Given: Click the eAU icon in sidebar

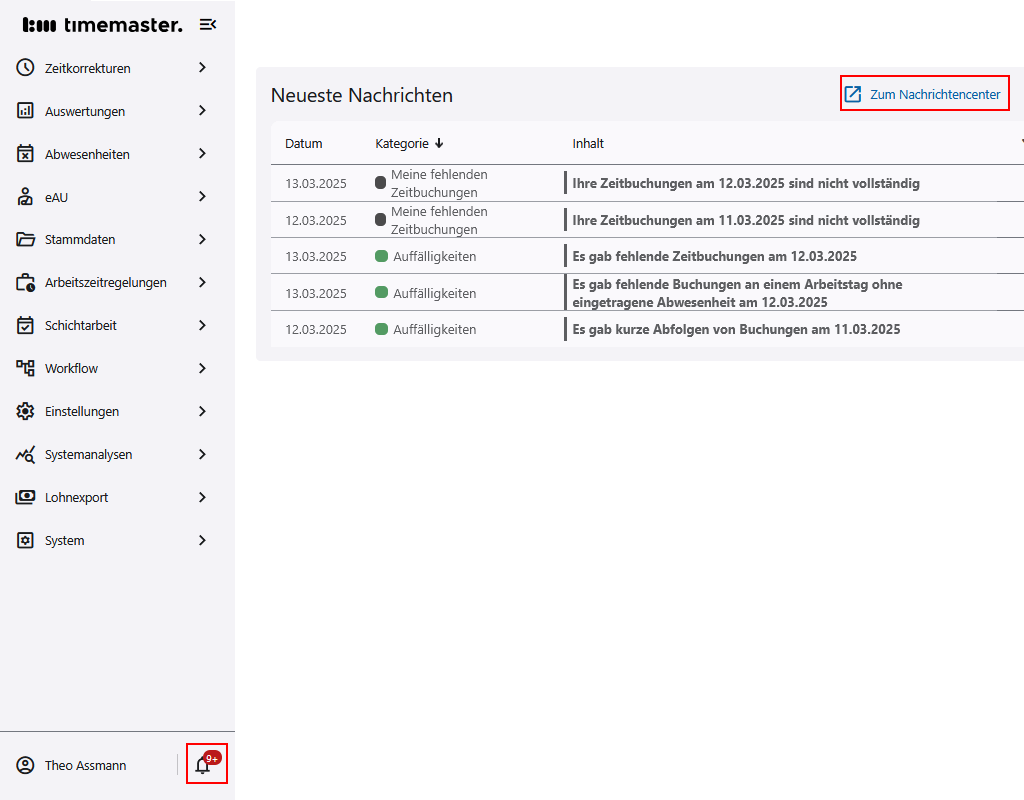Looking at the screenshot, I should tap(26, 197).
